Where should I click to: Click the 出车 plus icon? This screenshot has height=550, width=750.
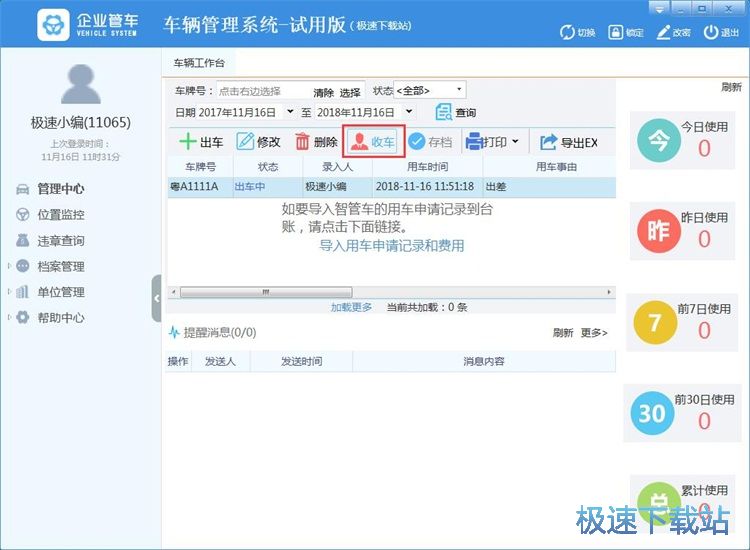tap(188, 142)
